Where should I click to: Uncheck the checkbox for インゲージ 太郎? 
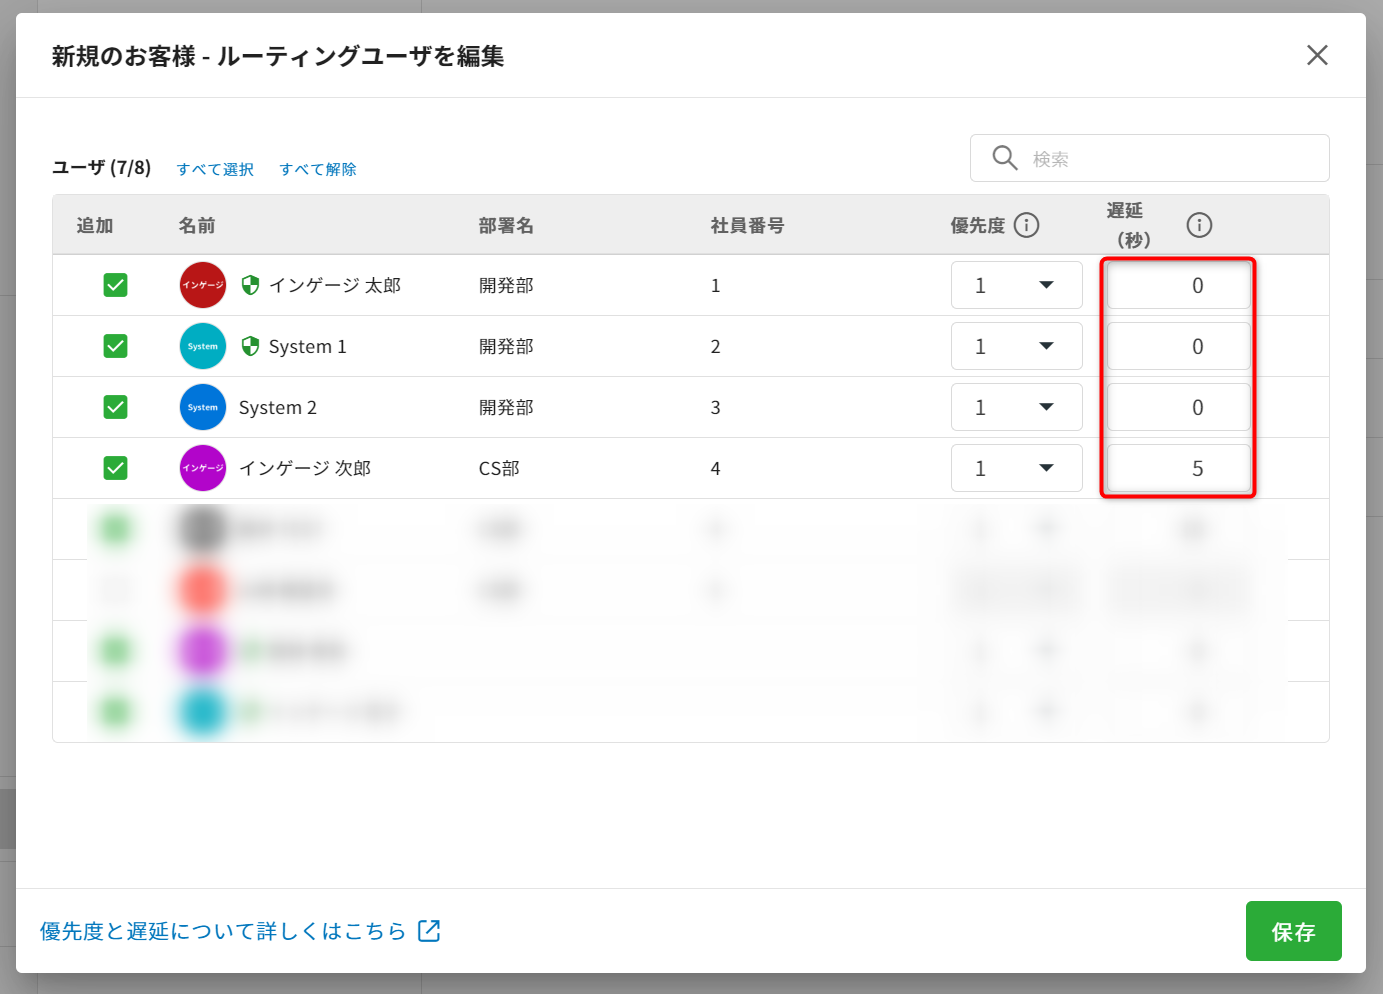pyautogui.click(x=116, y=285)
